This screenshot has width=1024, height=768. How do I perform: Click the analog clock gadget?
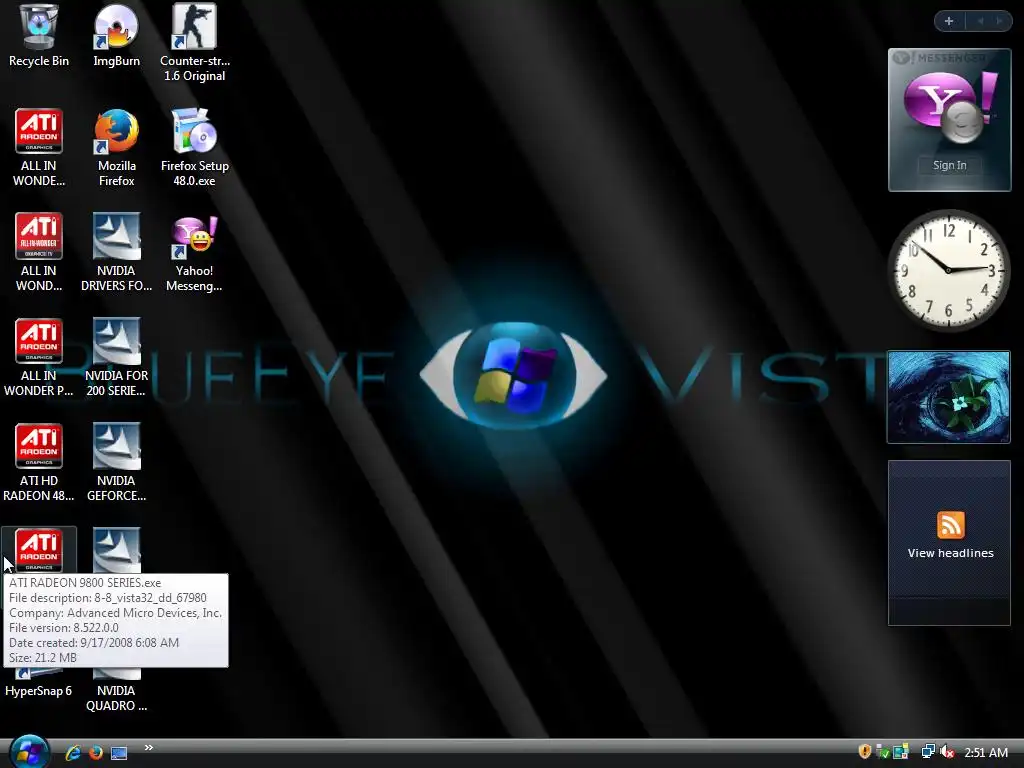click(x=948, y=270)
